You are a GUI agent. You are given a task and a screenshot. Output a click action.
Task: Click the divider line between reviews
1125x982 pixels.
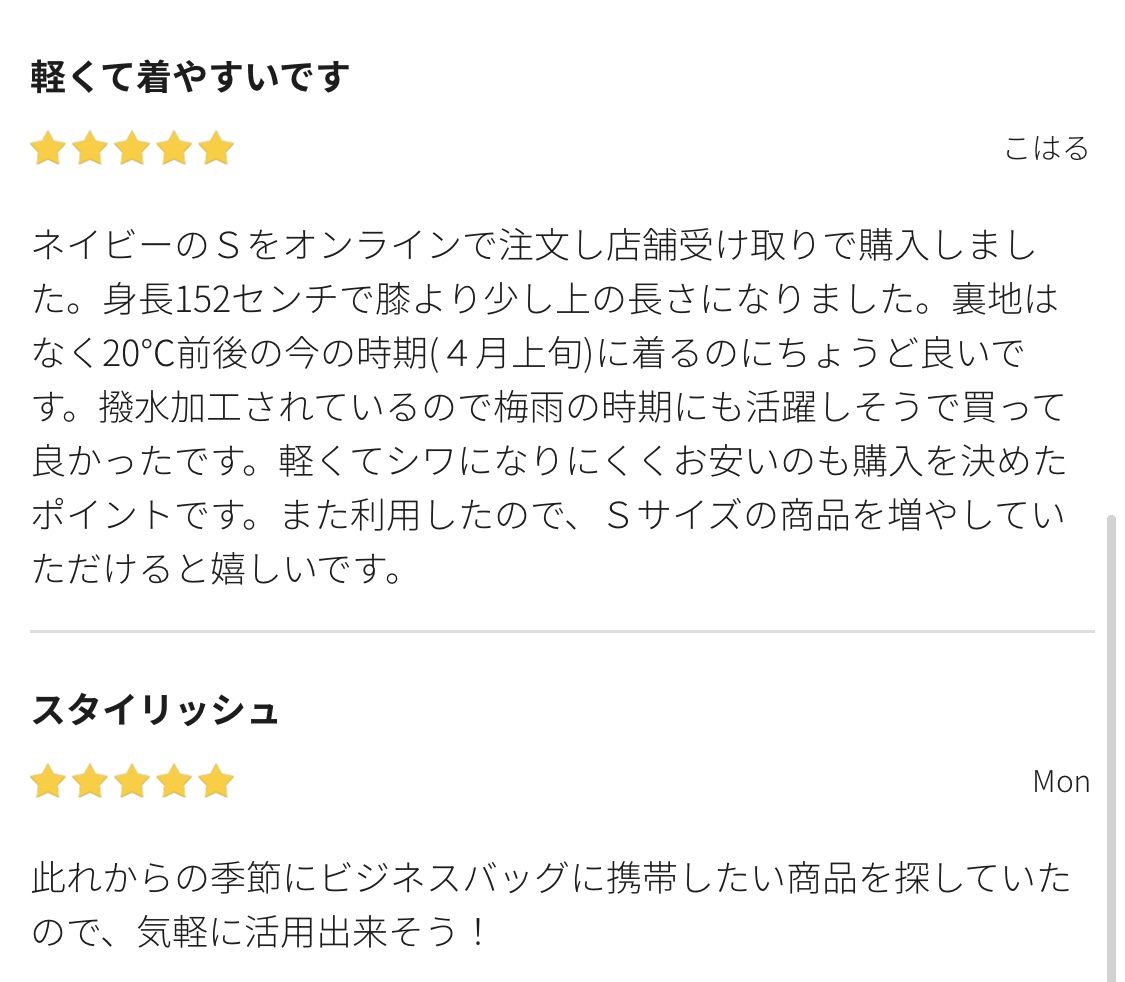coord(562,631)
